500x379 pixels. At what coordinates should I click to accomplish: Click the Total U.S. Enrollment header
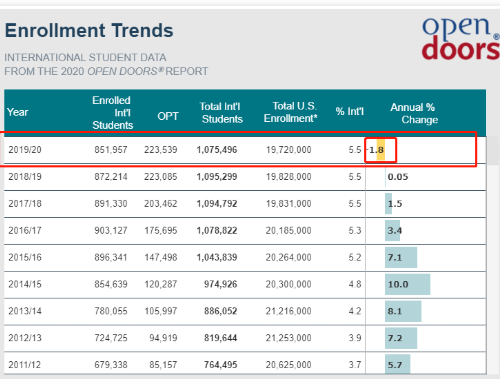tap(290, 112)
